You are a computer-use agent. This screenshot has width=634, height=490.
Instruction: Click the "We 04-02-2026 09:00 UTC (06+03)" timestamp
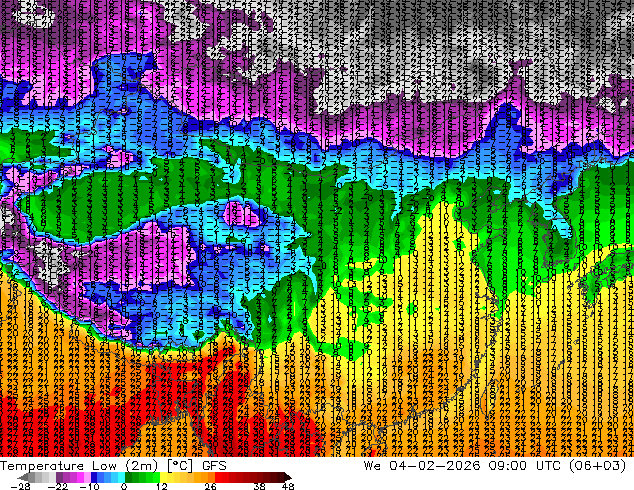pyautogui.click(x=495, y=466)
